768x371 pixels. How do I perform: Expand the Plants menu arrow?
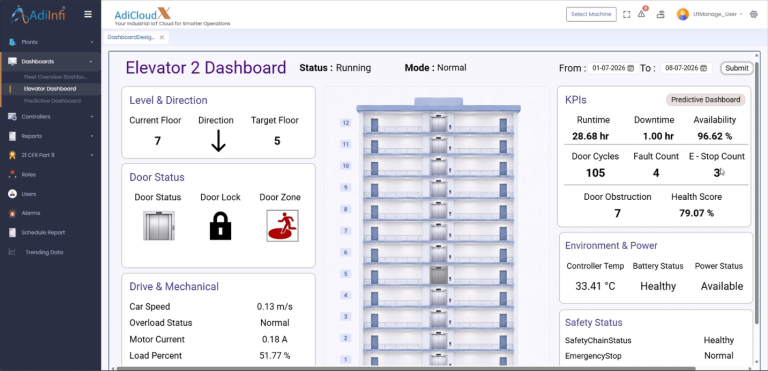click(x=92, y=43)
